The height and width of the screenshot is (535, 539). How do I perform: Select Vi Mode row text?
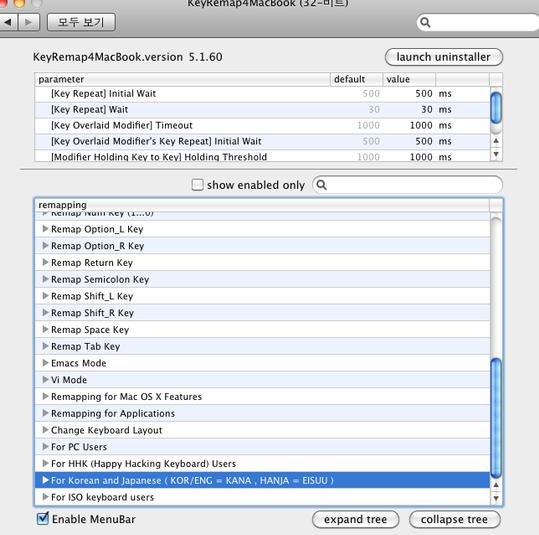click(x=69, y=380)
